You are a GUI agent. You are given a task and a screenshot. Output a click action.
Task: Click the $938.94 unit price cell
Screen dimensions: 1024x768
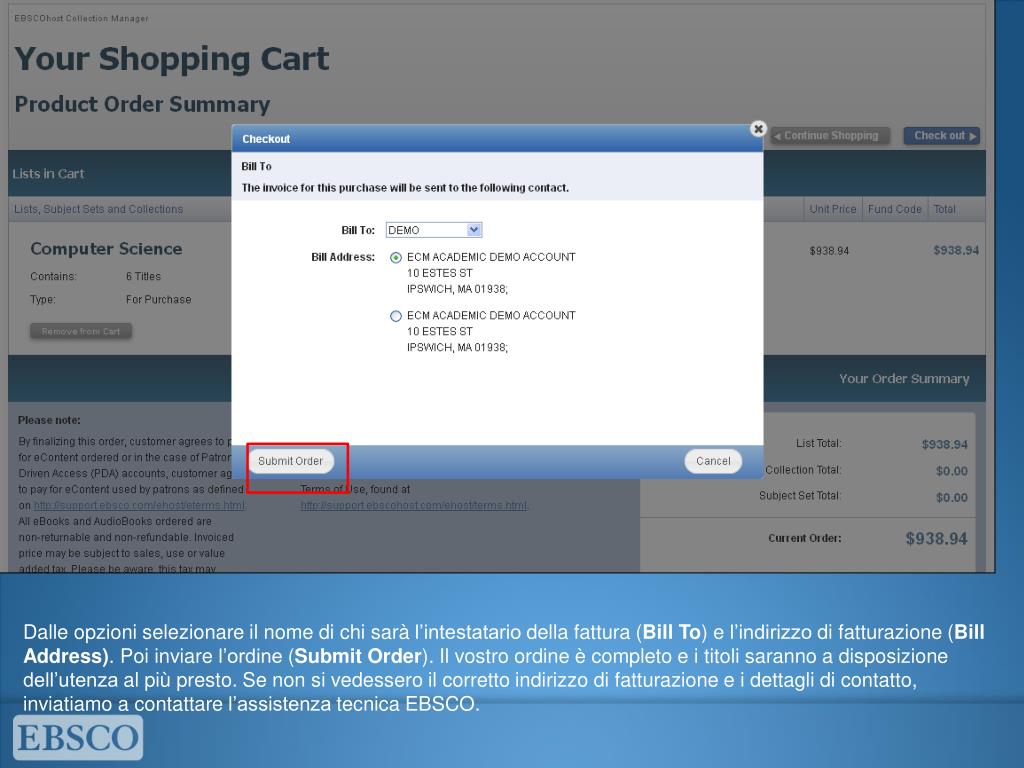point(829,251)
